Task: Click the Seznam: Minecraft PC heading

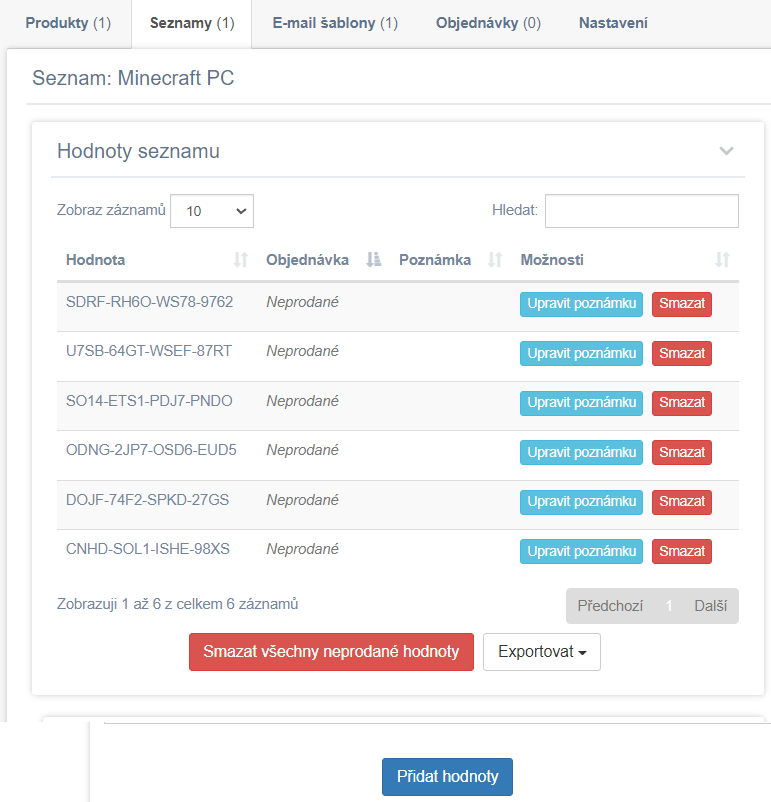Action: coord(133,78)
